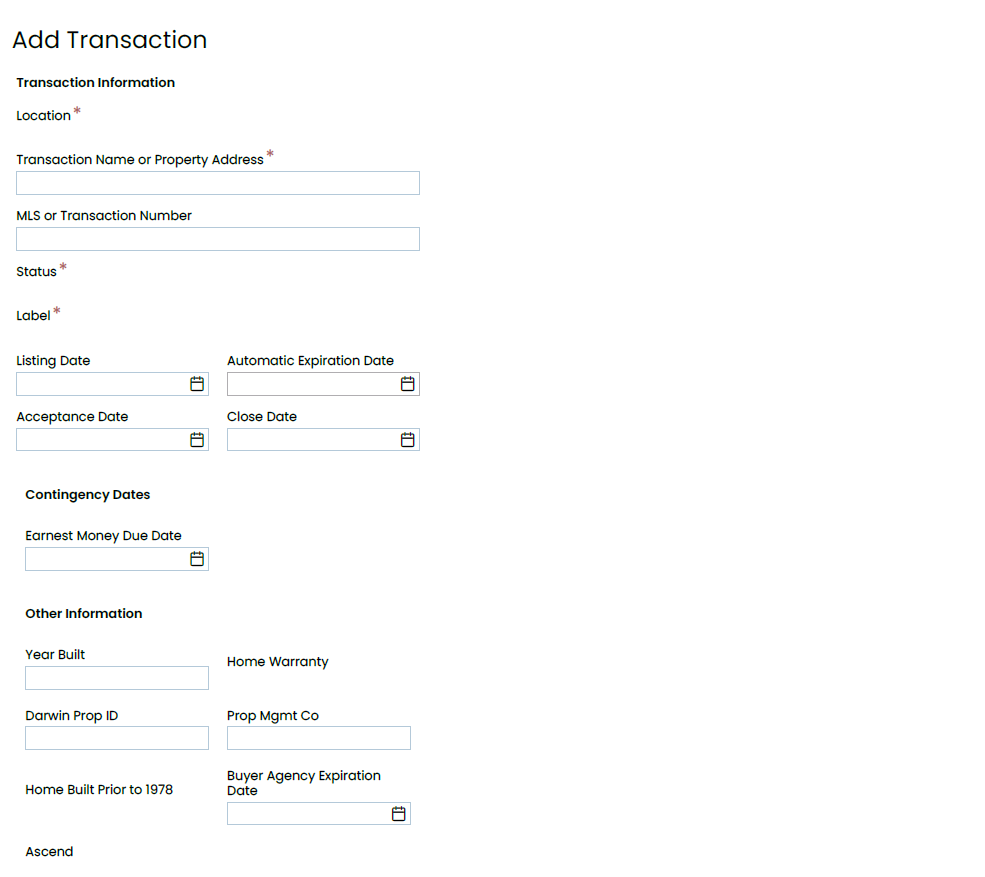Click into the Close Date field
Image resolution: width=985 pixels, height=877 pixels.
313,440
